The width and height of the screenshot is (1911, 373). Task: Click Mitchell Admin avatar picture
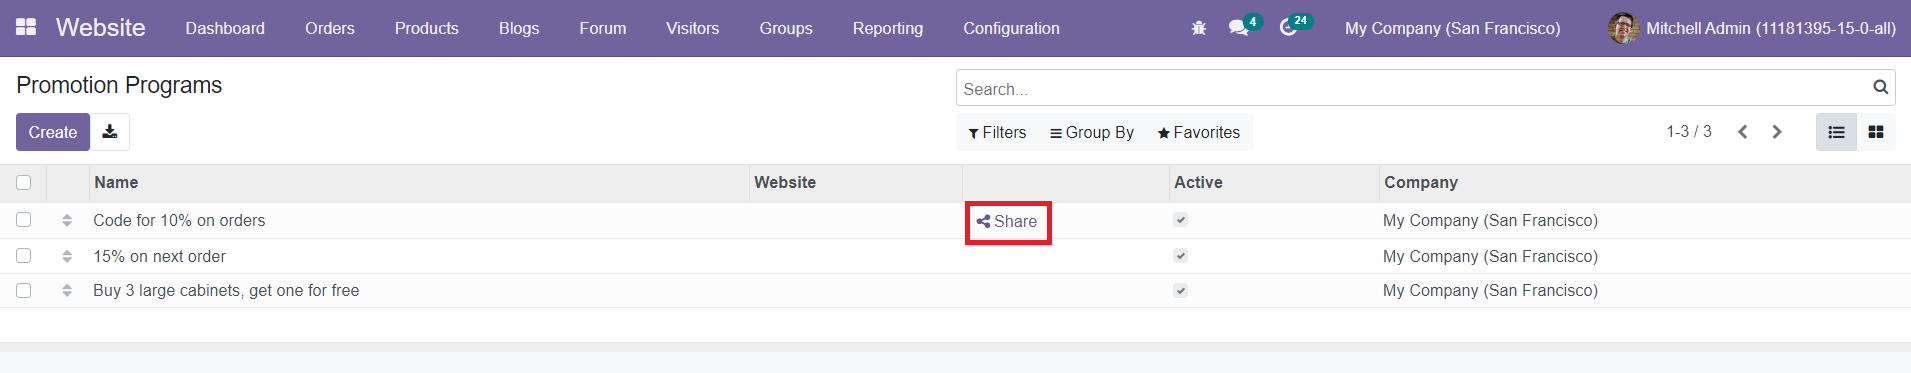coord(1623,28)
